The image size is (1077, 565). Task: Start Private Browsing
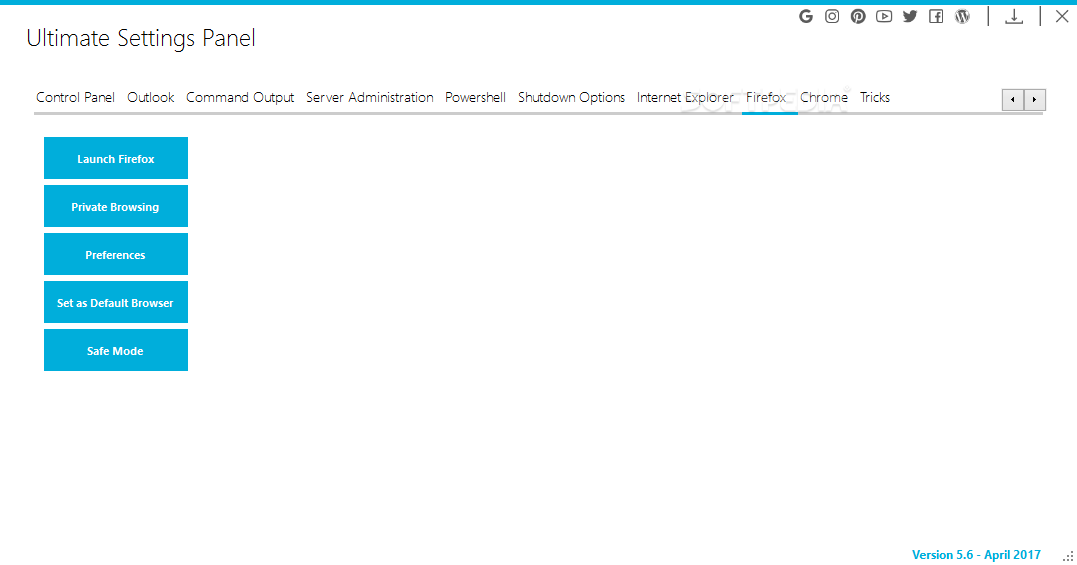(115, 206)
